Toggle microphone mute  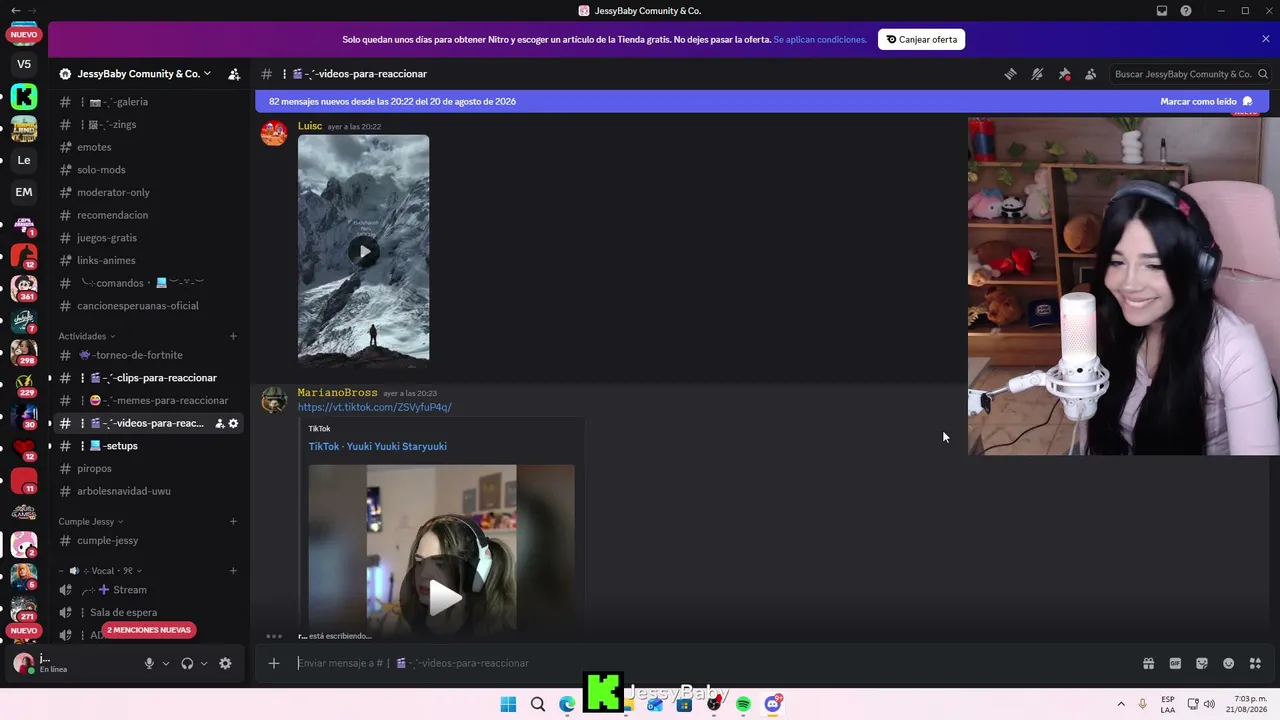(149, 663)
